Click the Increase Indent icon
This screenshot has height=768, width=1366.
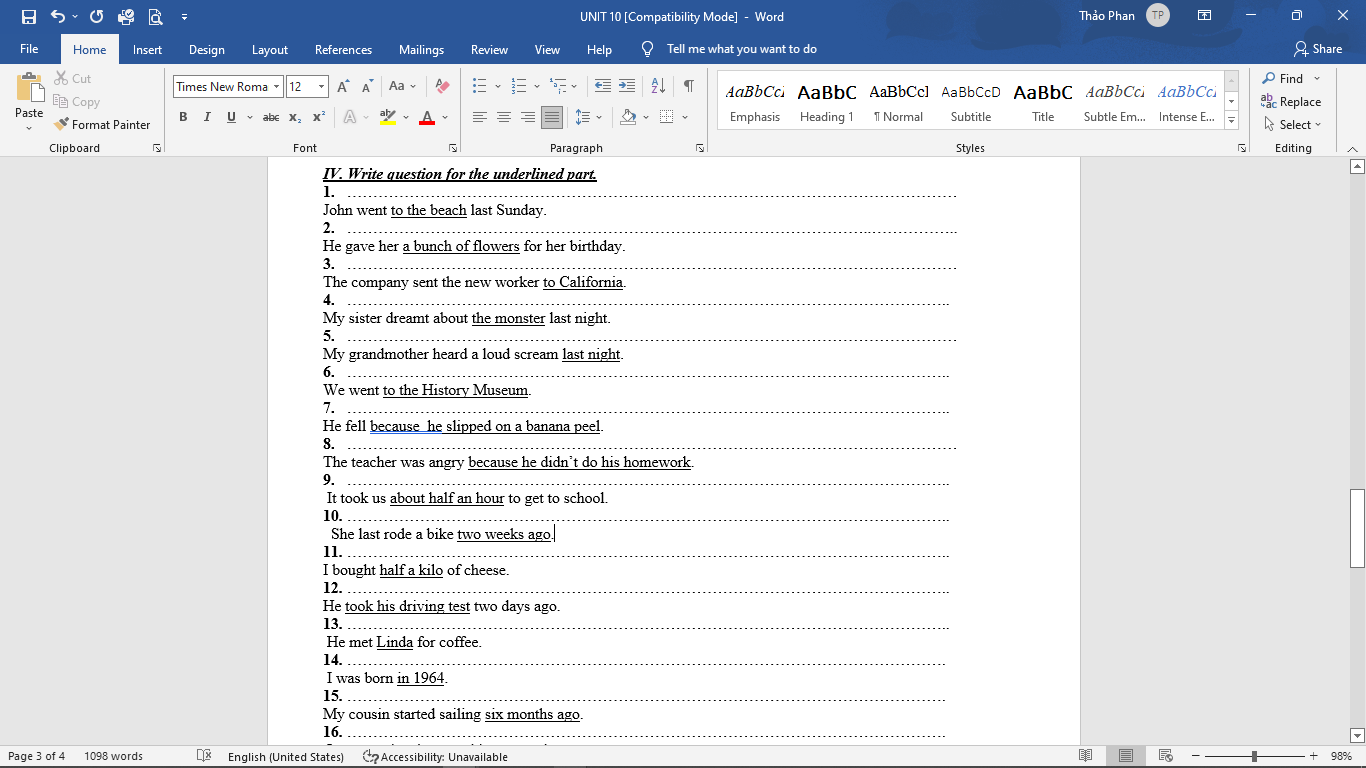point(627,87)
